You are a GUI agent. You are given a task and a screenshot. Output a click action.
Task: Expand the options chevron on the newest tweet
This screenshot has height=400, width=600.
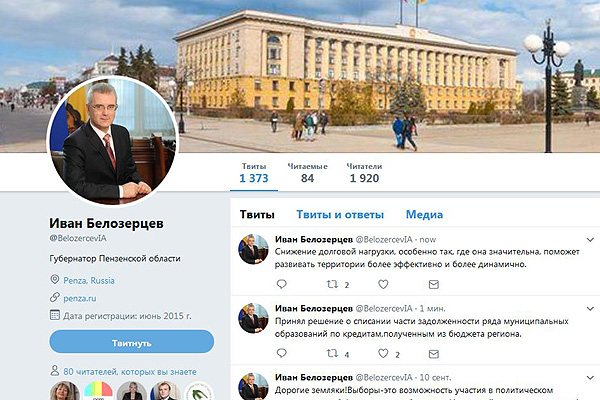(x=590, y=240)
